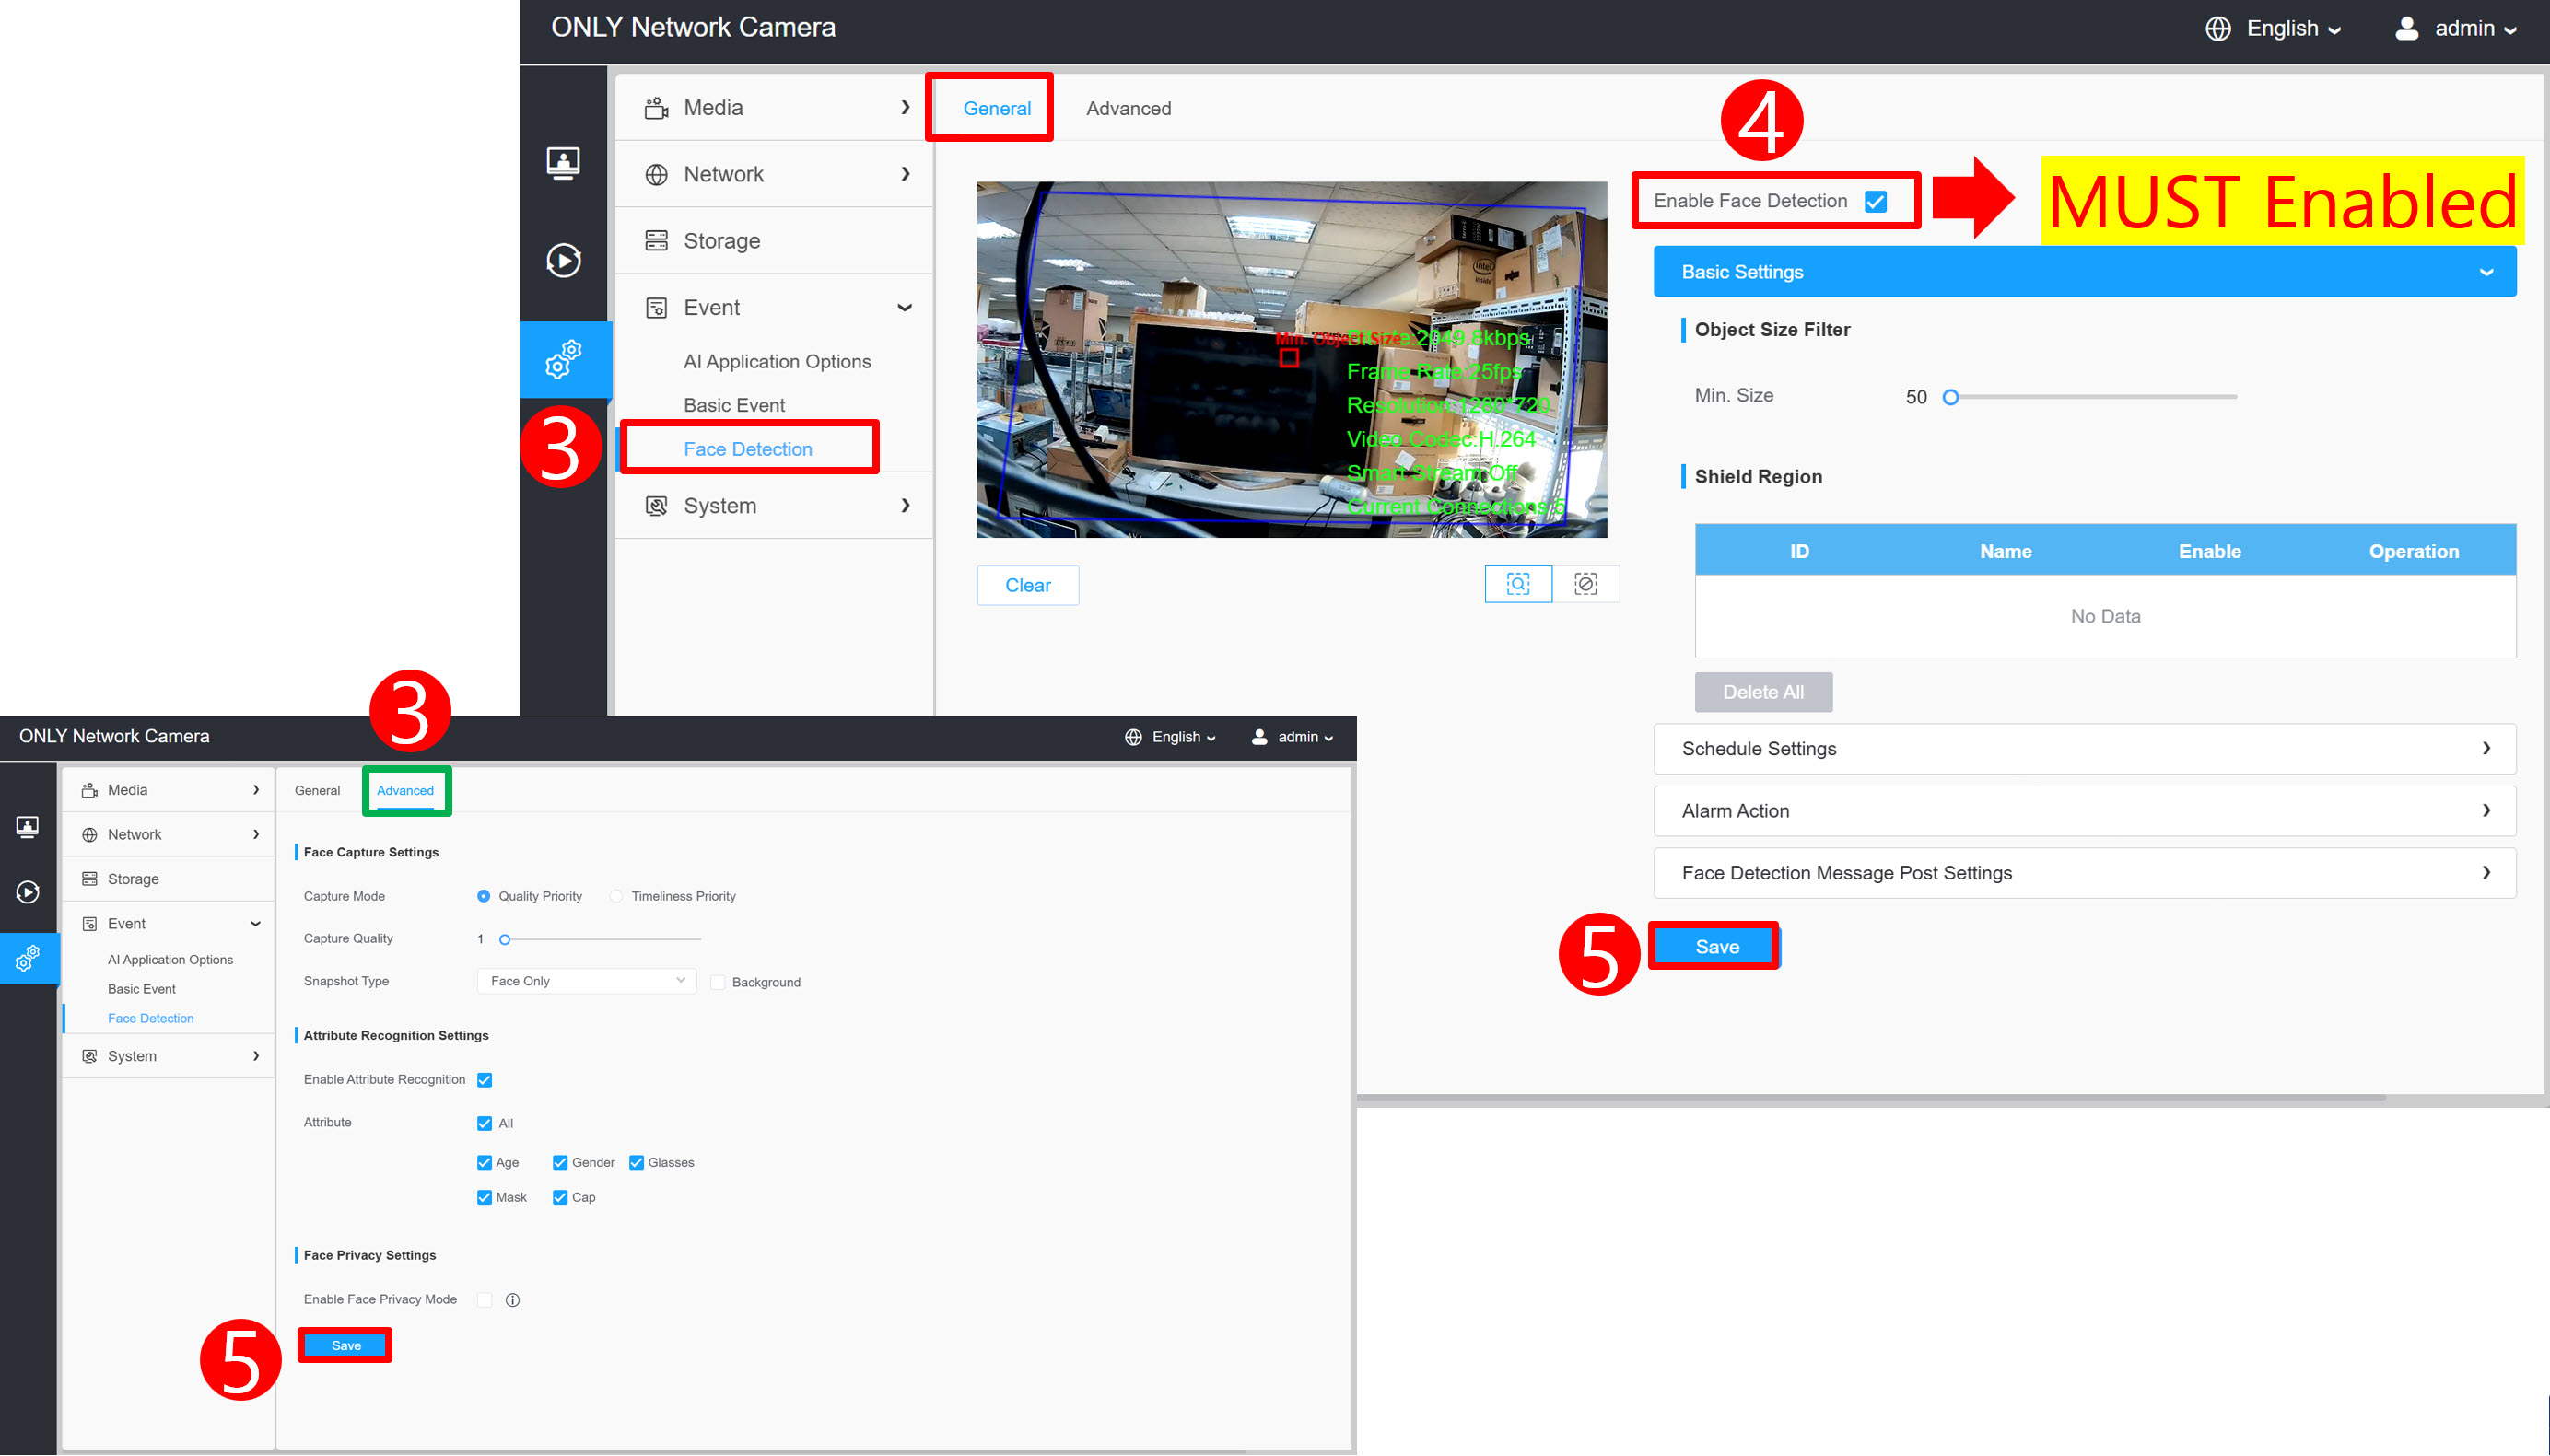Click info icon beside Face Privacy Mode
Screen dimensions: 2550x1456
pos(513,1300)
